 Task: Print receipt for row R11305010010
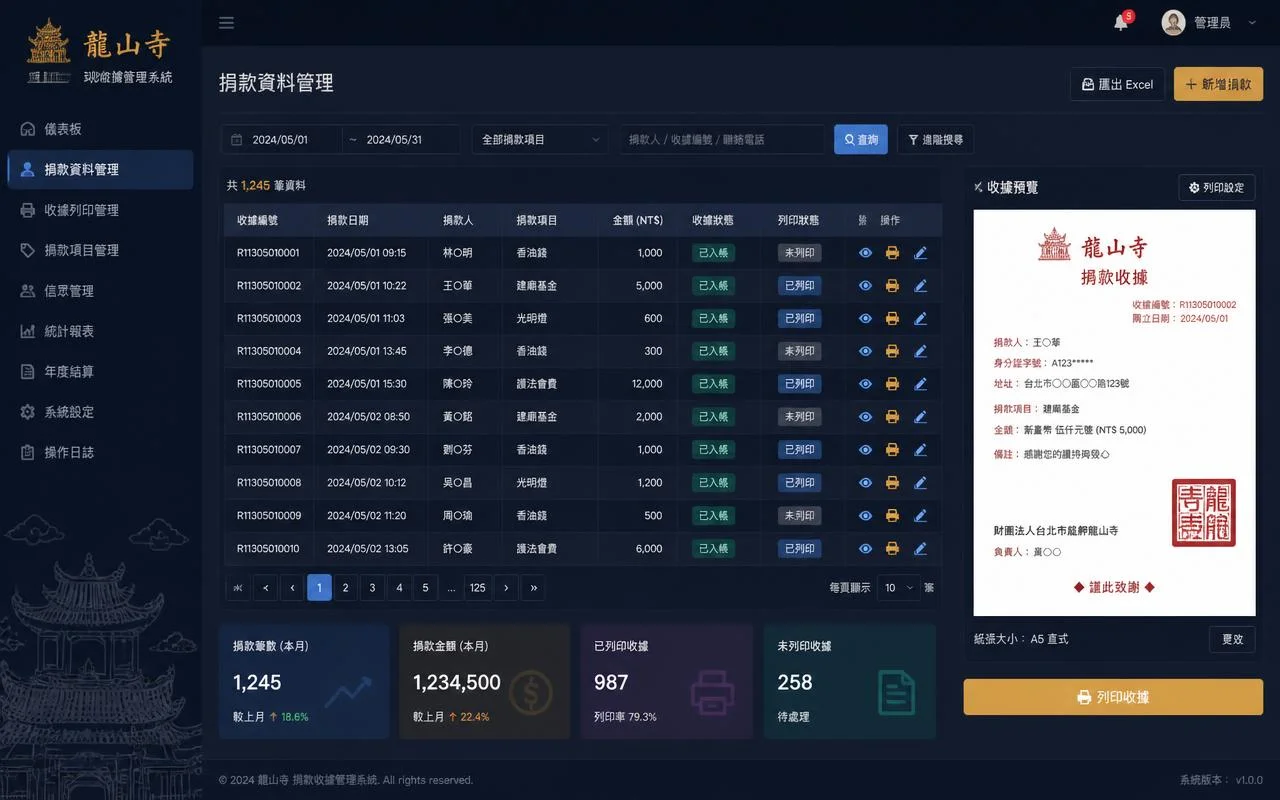(892, 549)
